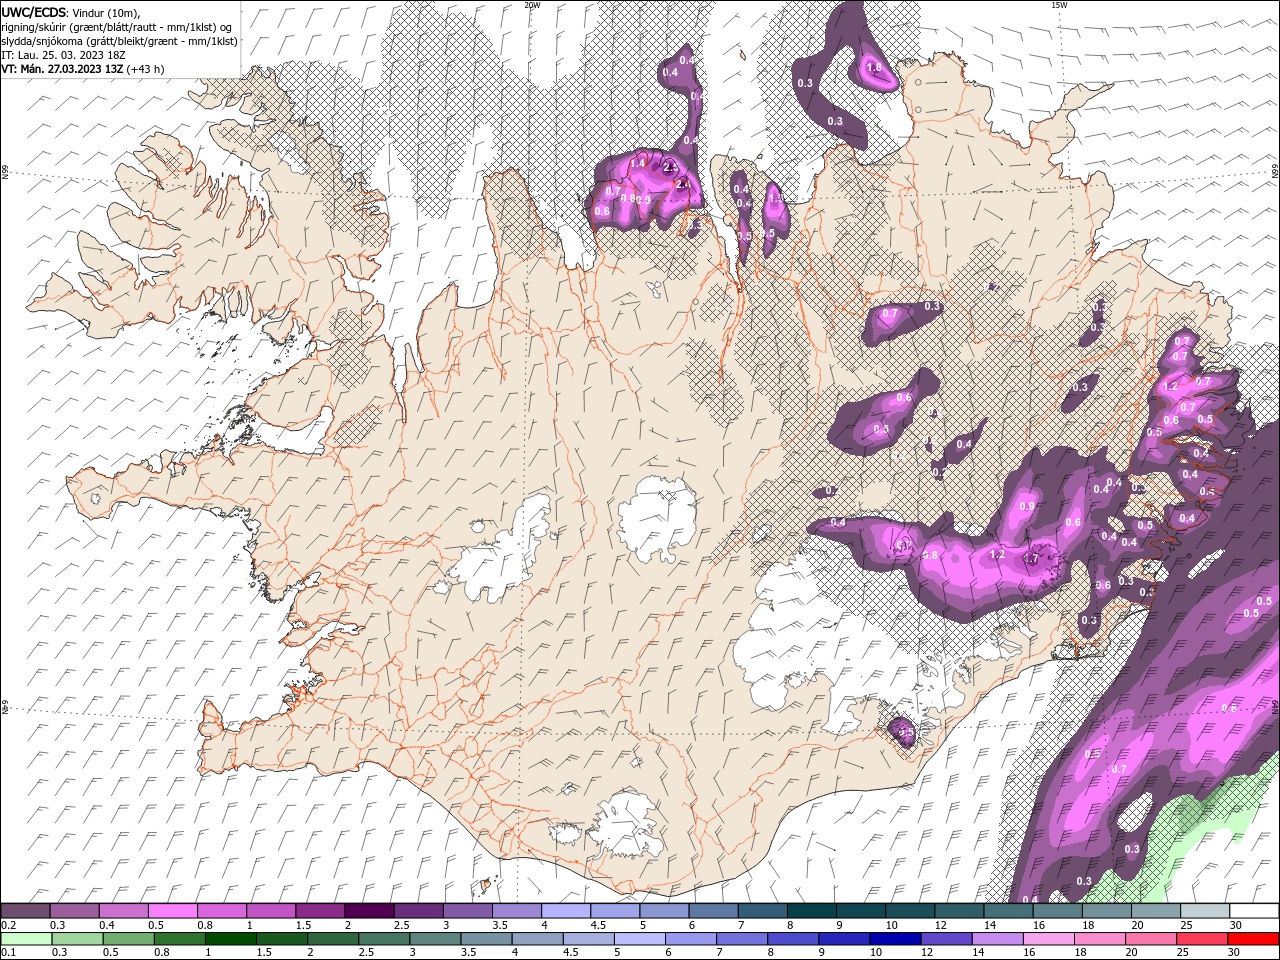This screenshot has height=960, width=1280.
Task: Pick the snow legend swatch for 3–3.5 mm
Action: 467,910
